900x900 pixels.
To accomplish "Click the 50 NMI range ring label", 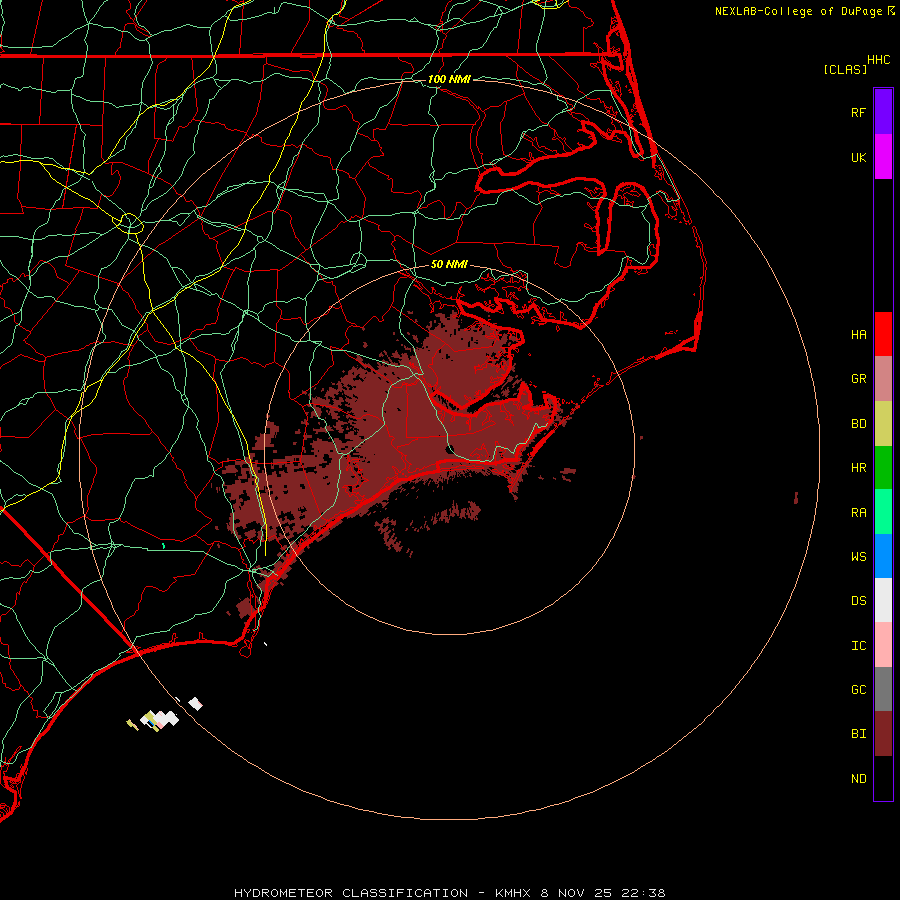I will [449, 264].
